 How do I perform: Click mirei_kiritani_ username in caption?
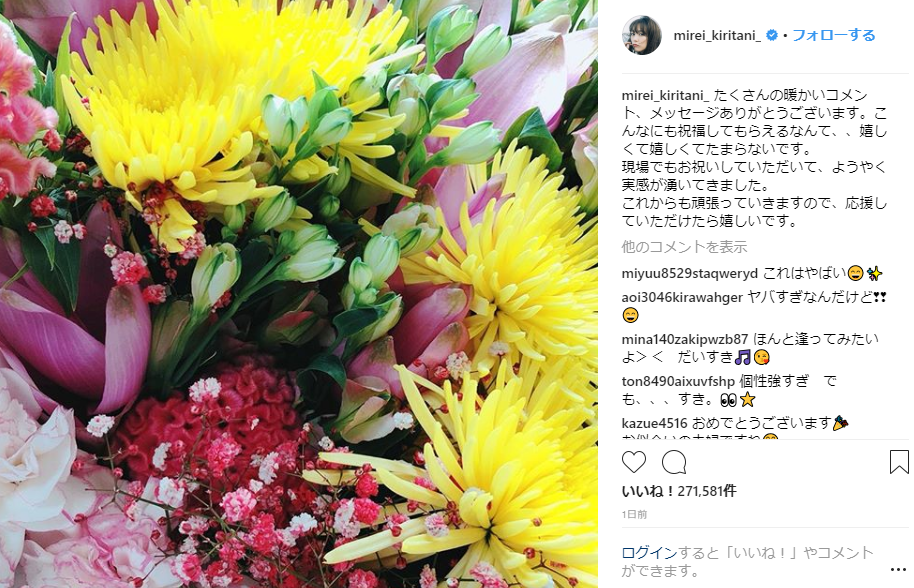665,95
